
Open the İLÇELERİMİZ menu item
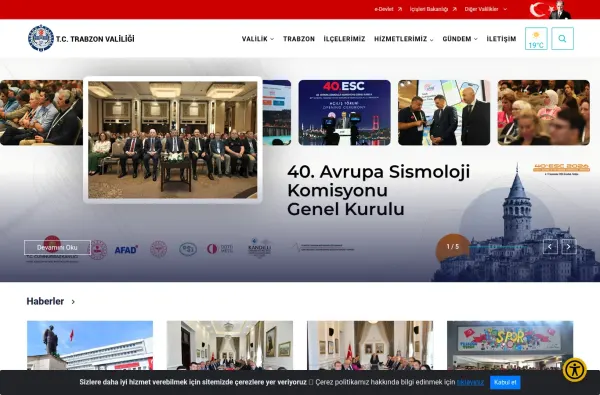pos(344,39)
